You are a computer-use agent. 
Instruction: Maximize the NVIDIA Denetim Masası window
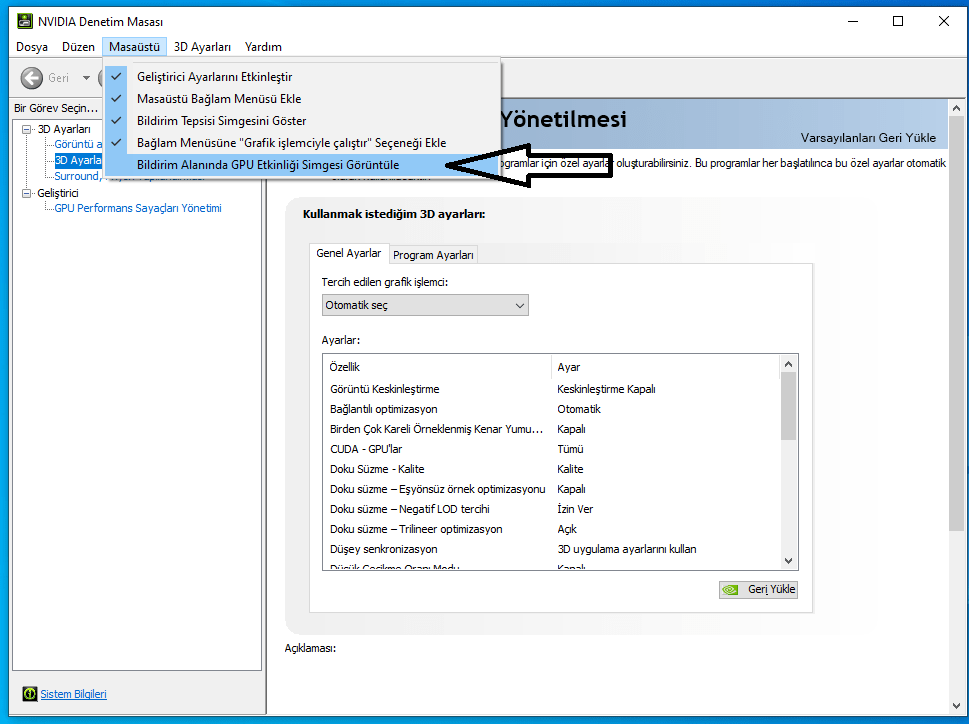tap(898, 22)
